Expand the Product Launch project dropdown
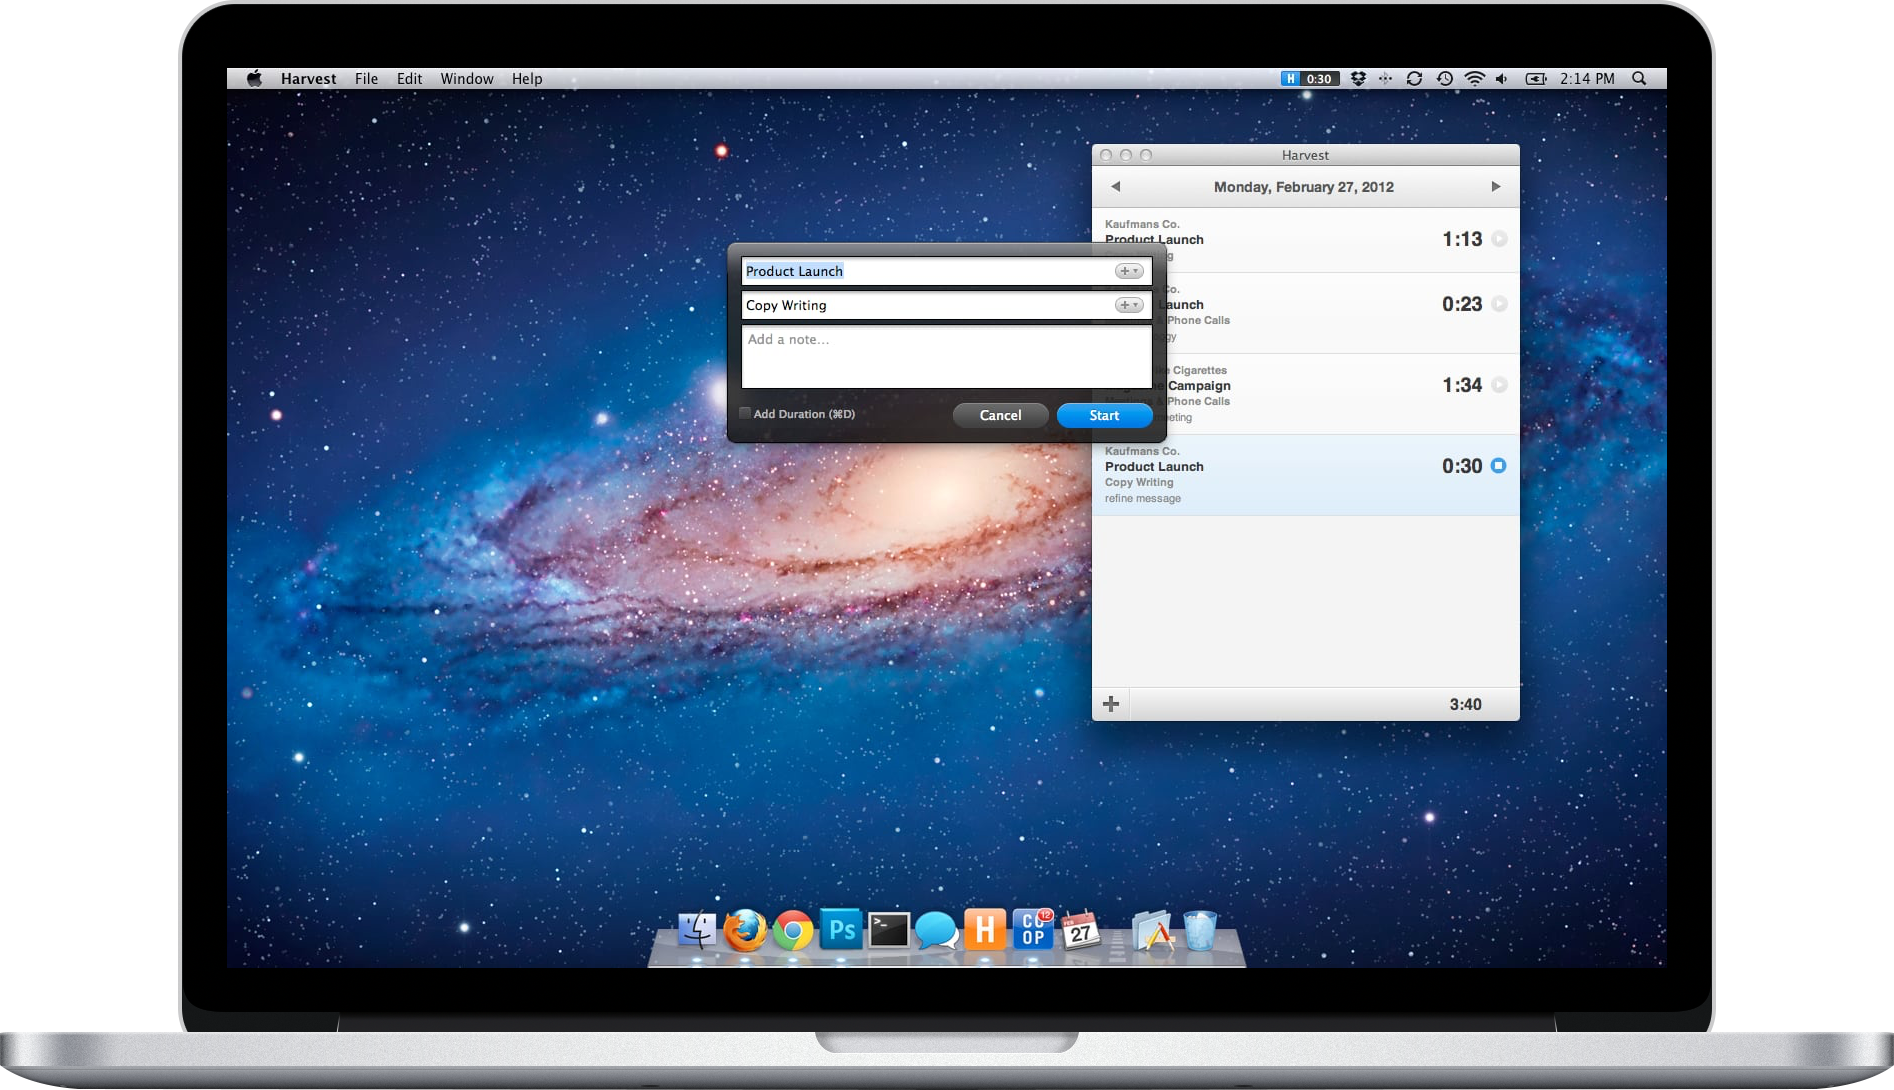 [x=1129, y=271]
